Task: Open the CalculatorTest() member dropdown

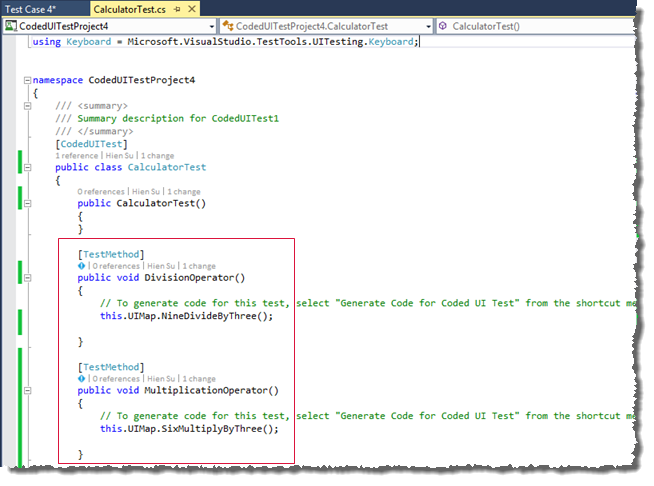Action: [536, 26]
